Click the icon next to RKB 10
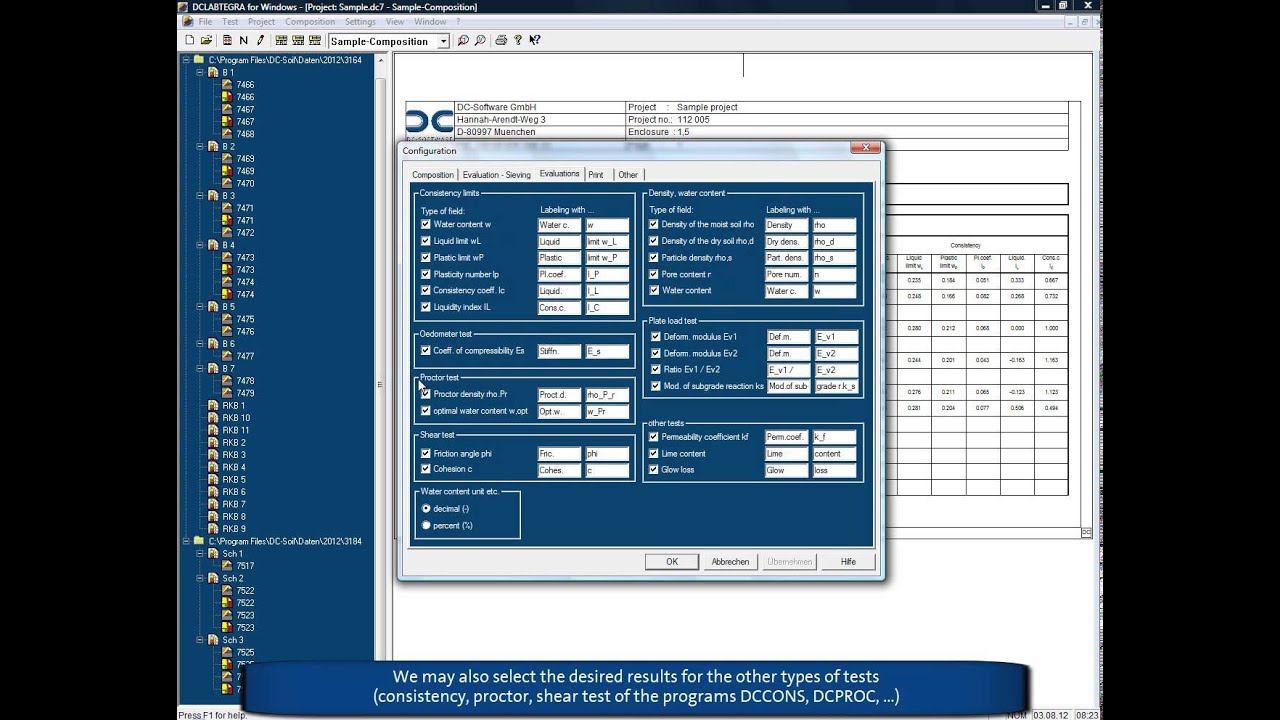1280x720 pixels. click(213, 418)
